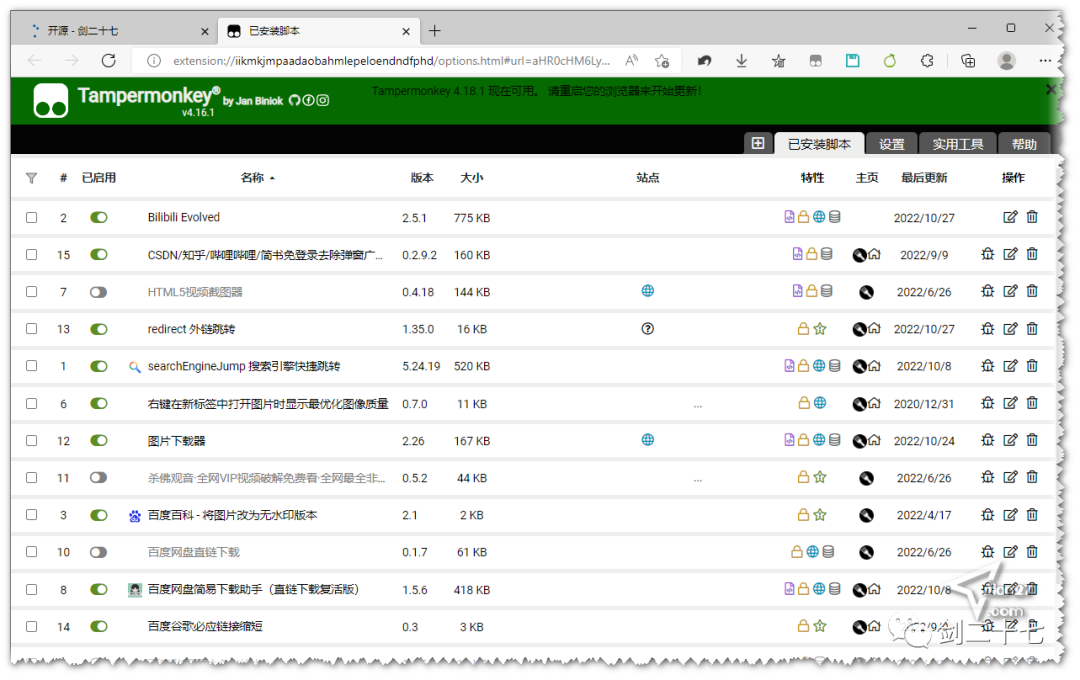Tick checkbox for searchEngineJump row
Screen dimensions: 1080x680
[31, 366]
